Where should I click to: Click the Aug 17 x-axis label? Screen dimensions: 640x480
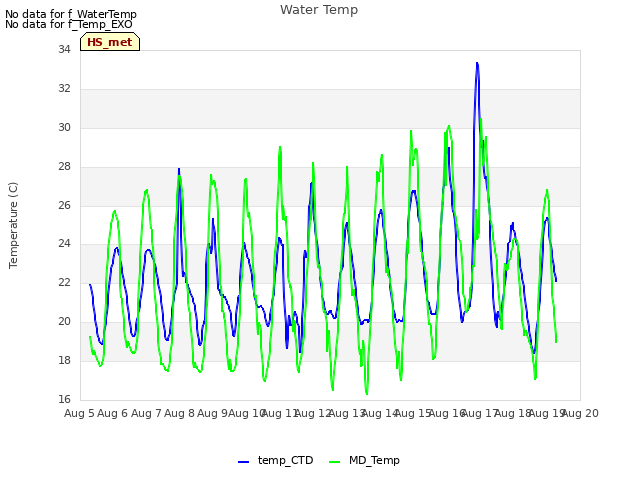(480, 413)
